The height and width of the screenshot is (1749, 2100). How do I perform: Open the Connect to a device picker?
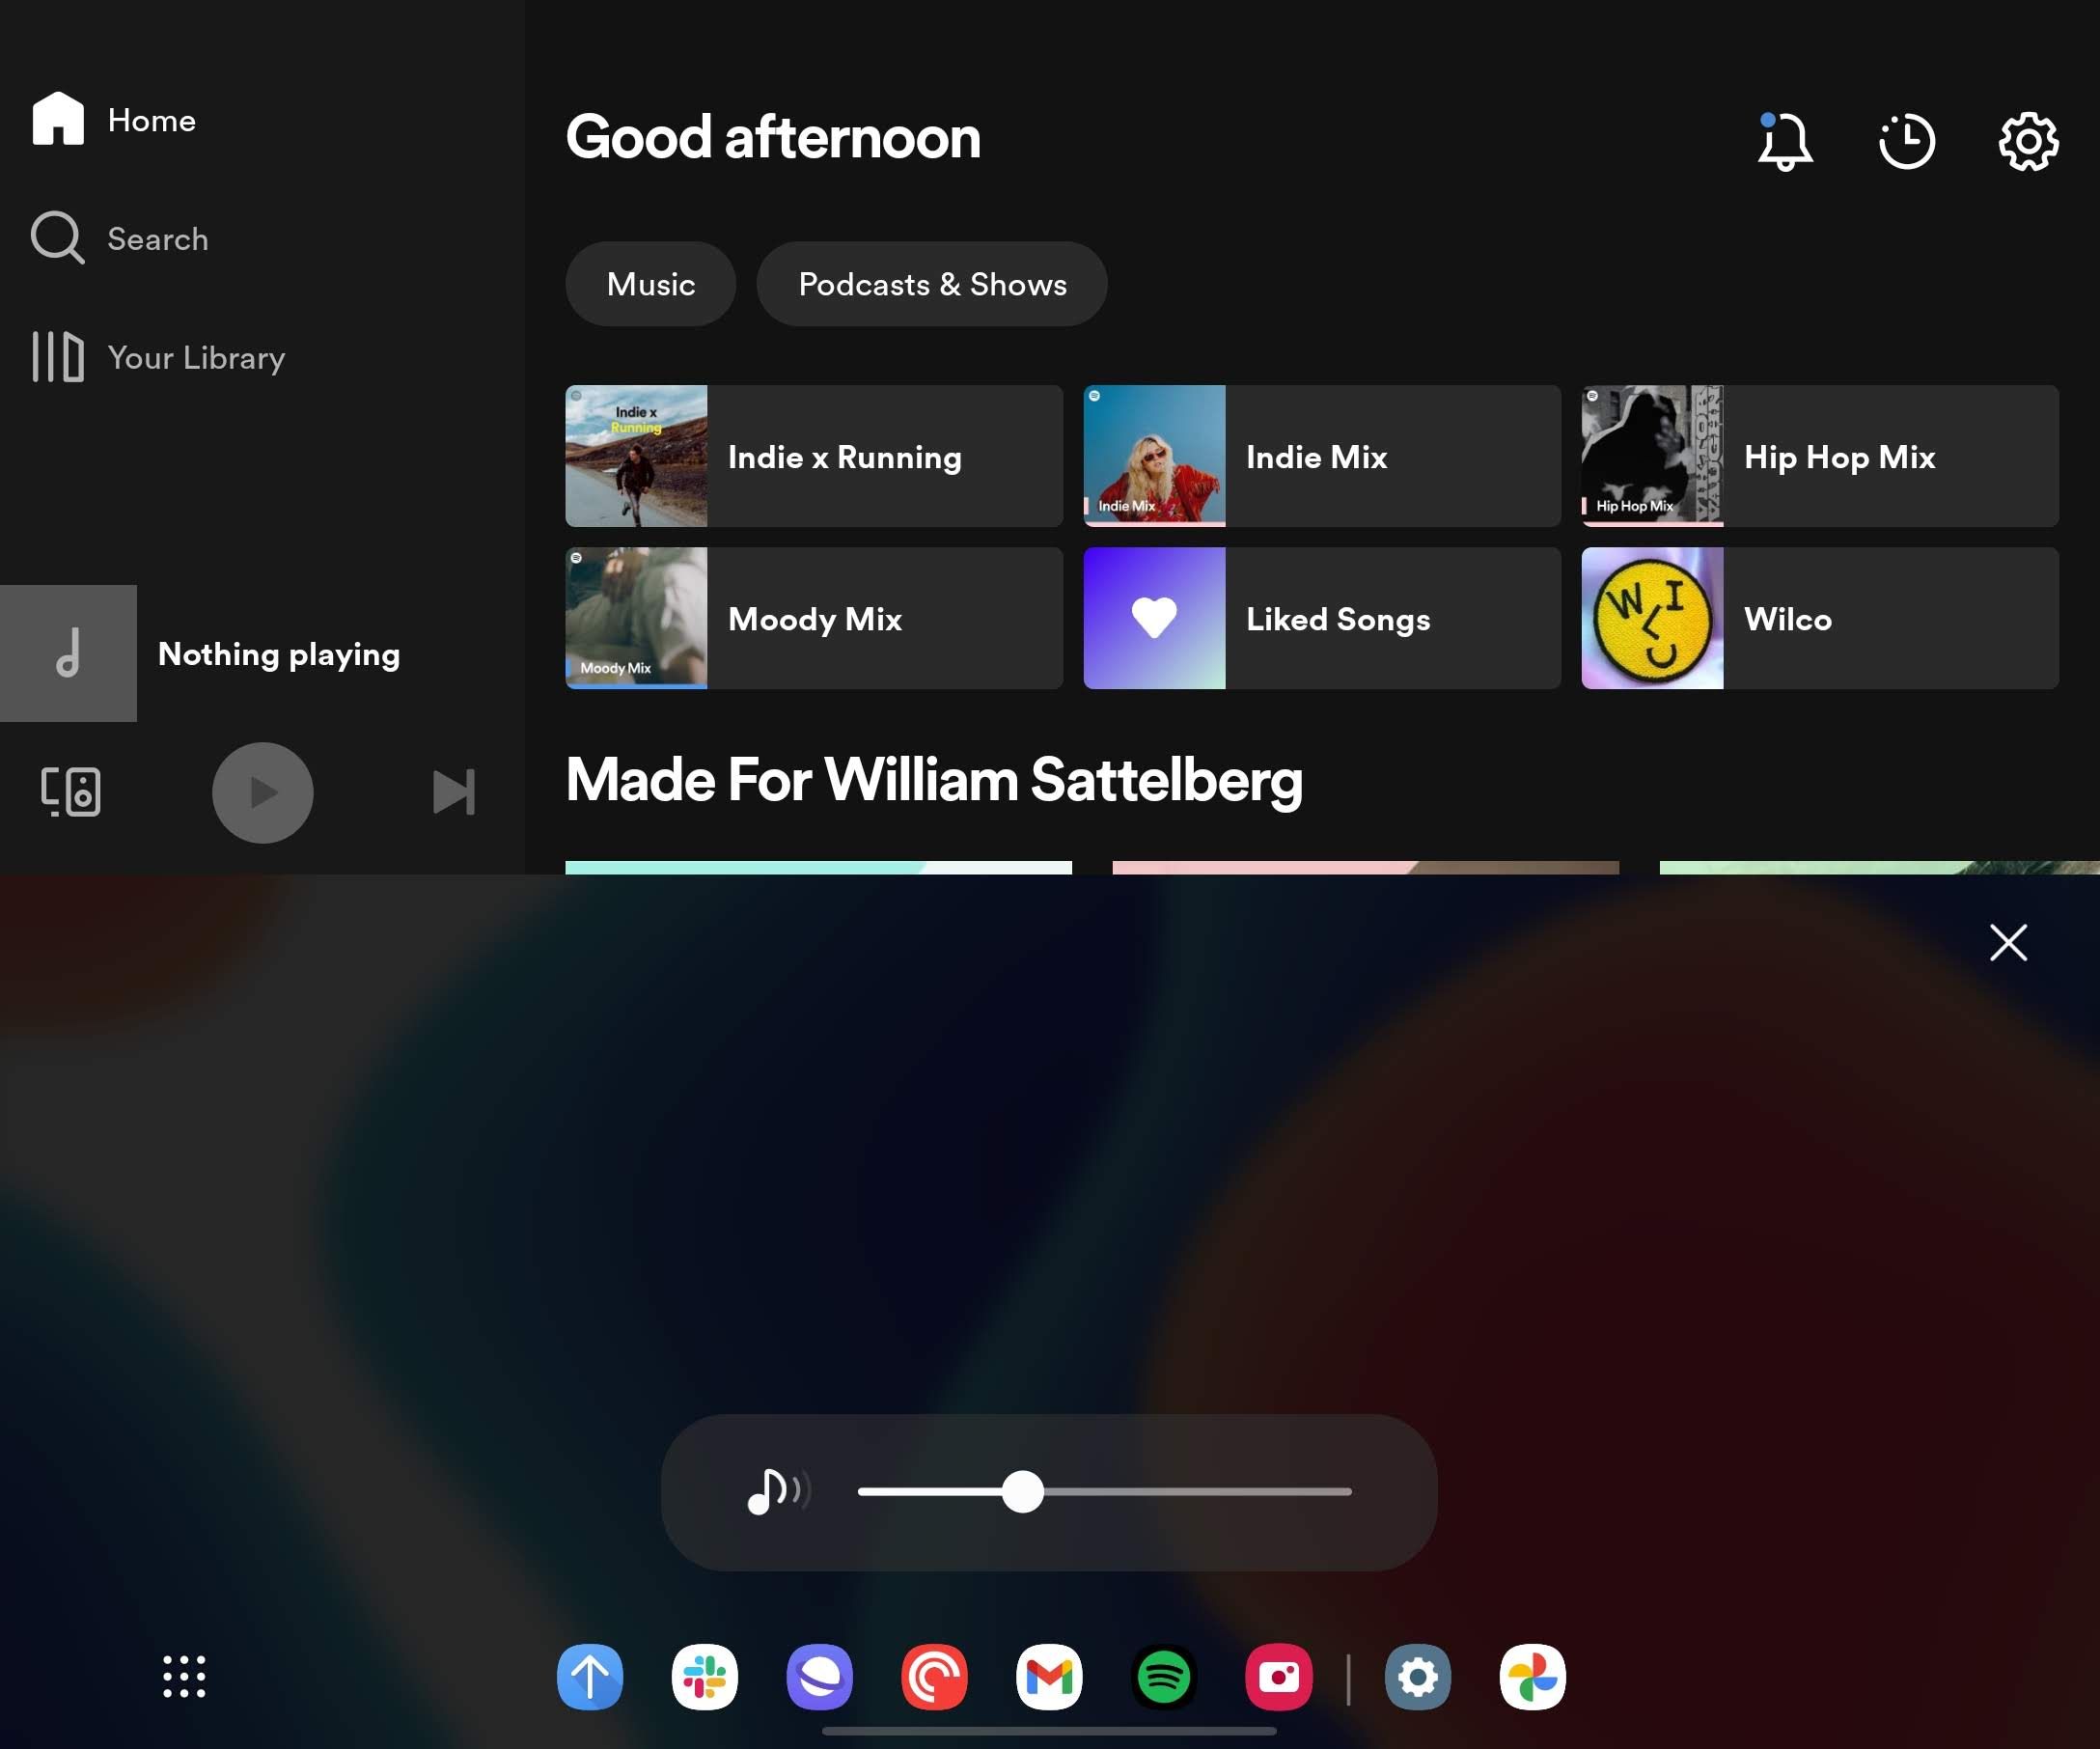coord(70,792)
